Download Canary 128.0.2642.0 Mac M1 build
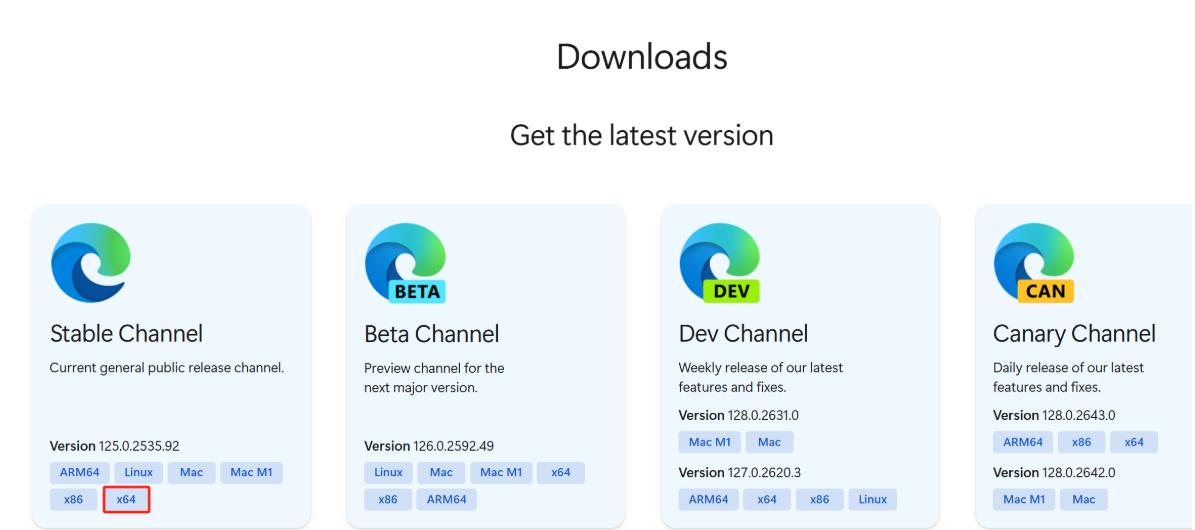This screenshot has height=530, width=1195. 1024,499
